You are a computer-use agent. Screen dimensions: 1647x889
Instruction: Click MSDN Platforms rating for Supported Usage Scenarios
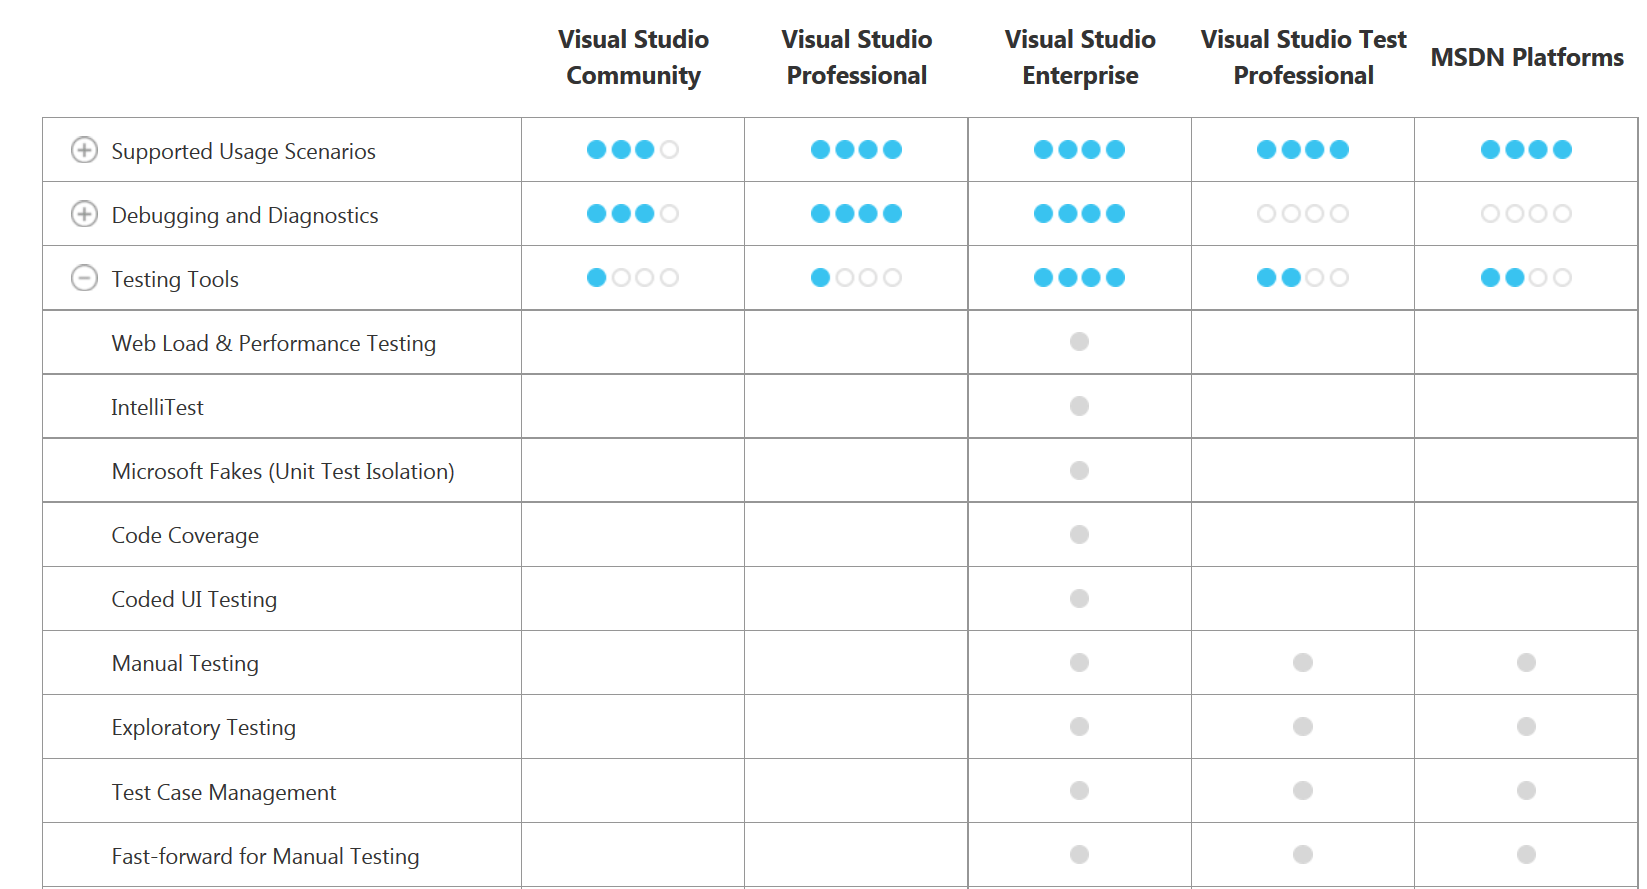tap(1526, 150)
